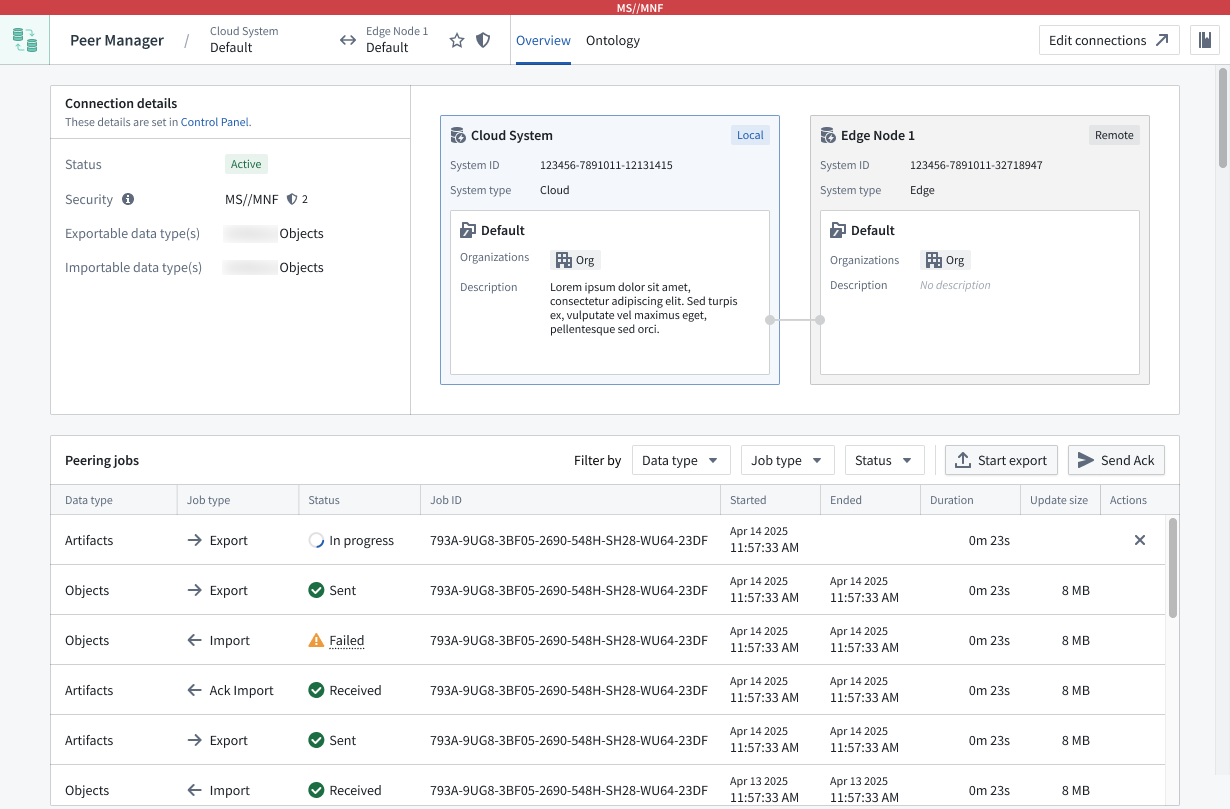Open the Control Panel link

[215, 121]
